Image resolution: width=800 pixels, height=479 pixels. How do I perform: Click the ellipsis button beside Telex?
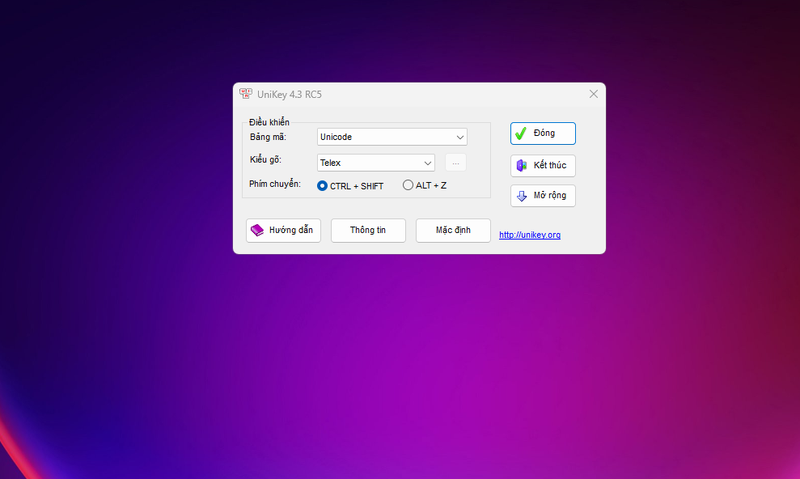456,163
